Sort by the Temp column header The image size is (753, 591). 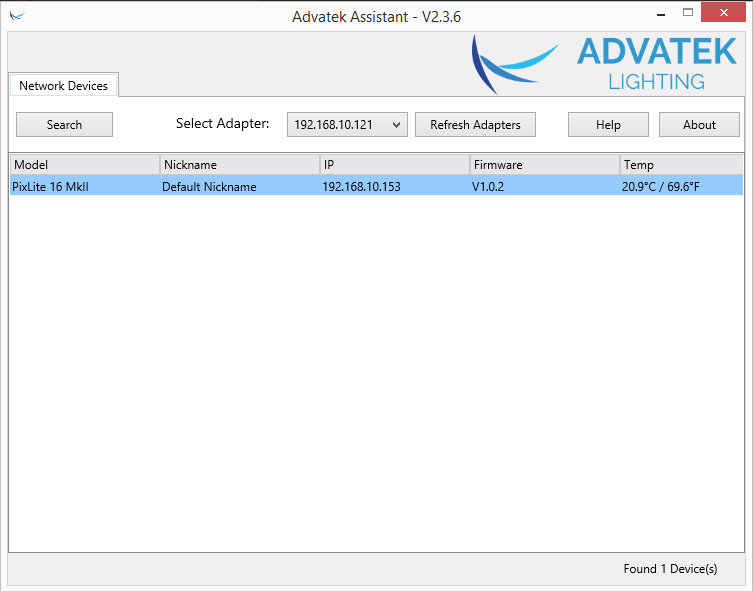click(x=681, y=165)
